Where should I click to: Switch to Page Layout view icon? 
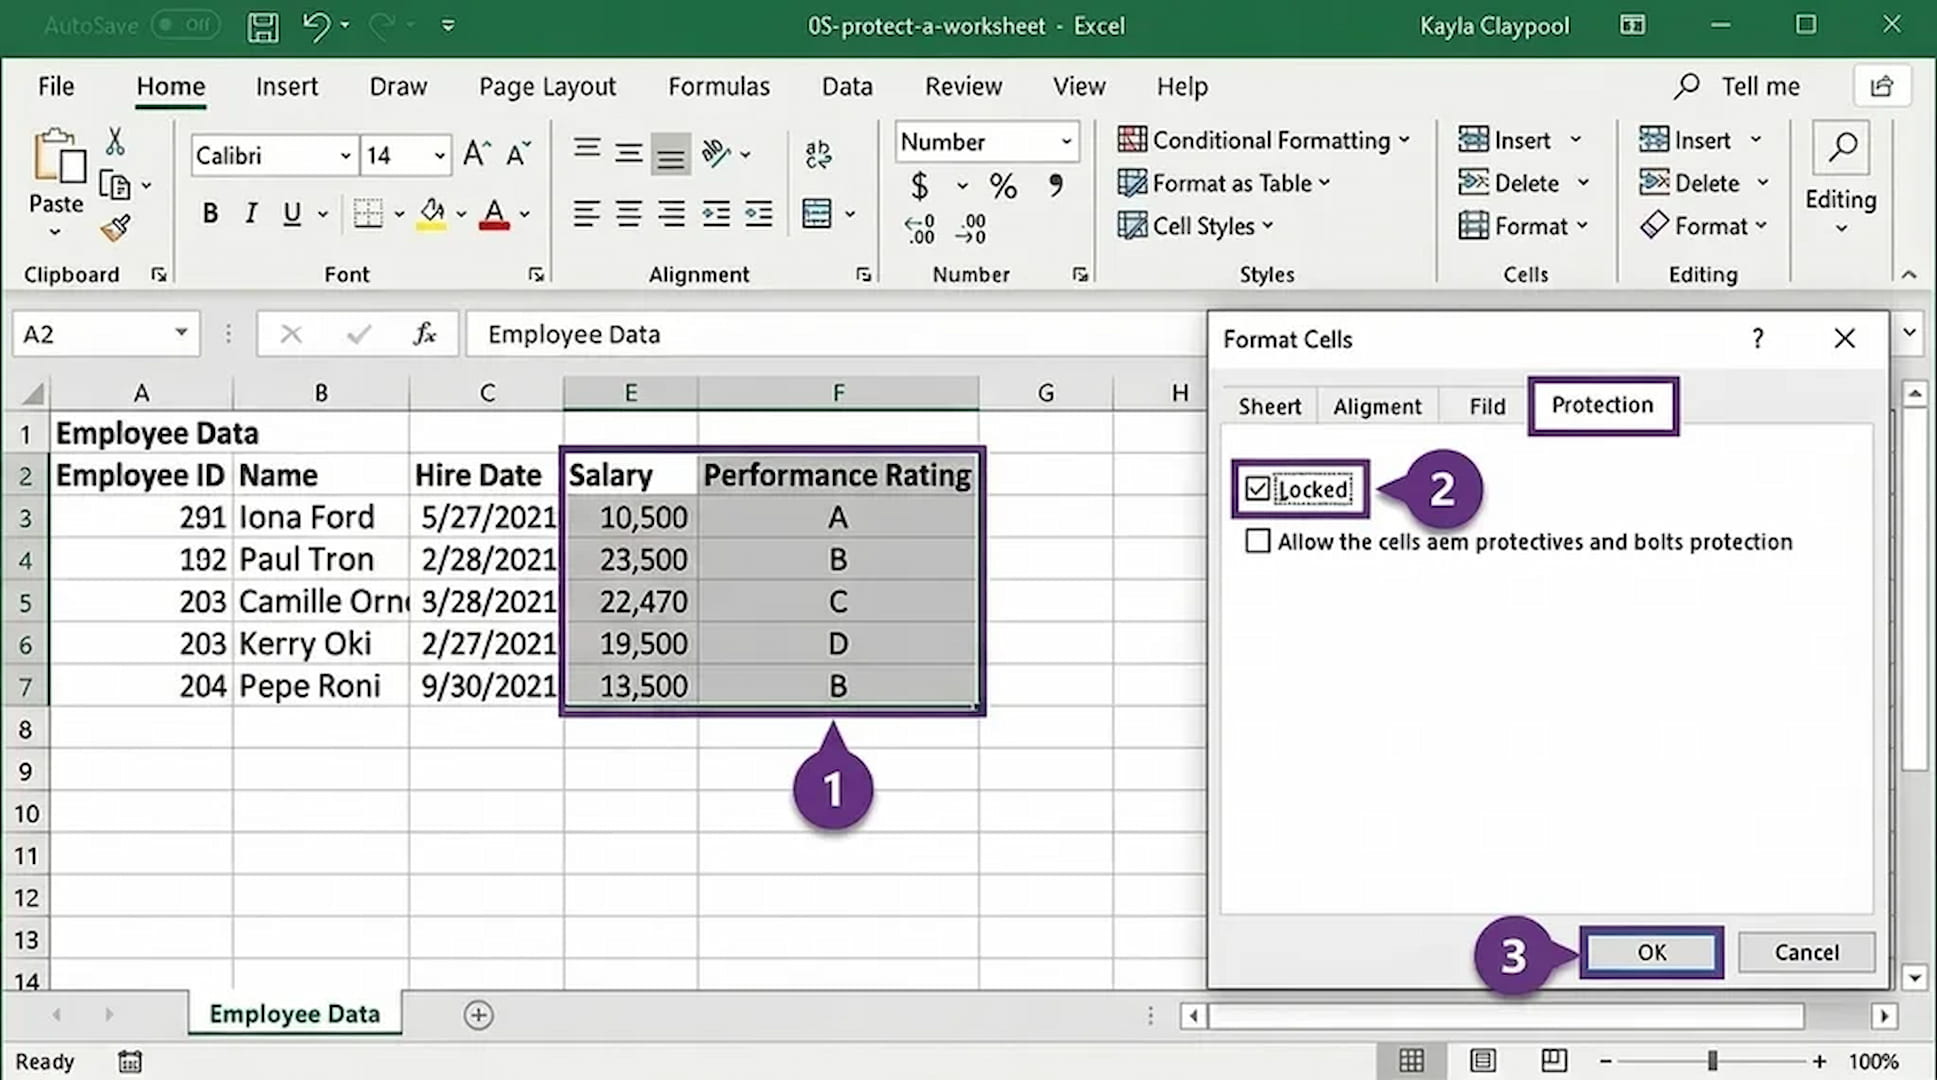click(x=1483, y=1061)
